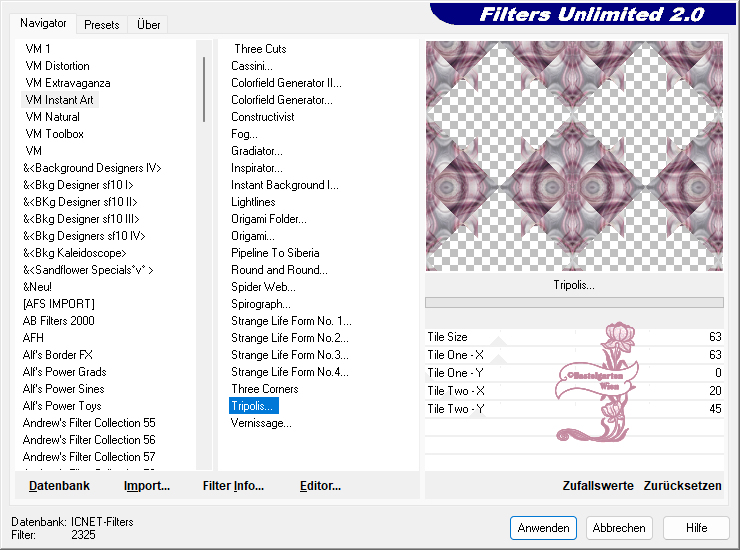This screenshot has width=740, height=550.
Task: Select VM Natural category
Action: 52,117
